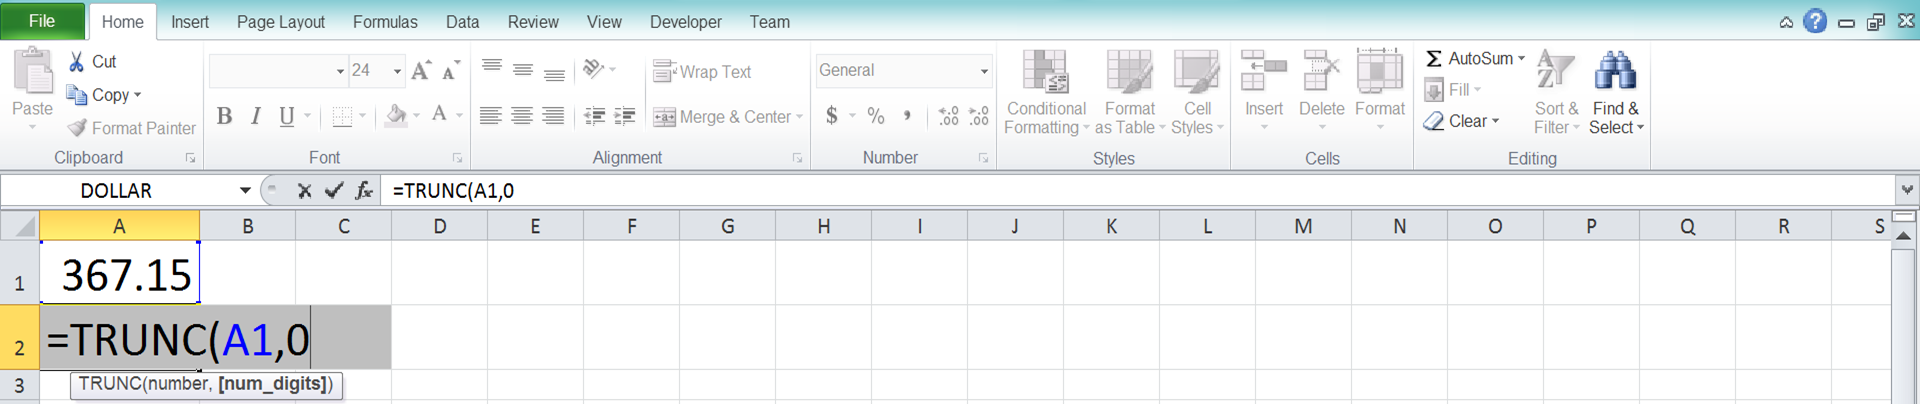Toggle Wrap Text for the cell
Image resolution: width=1920 pixels, height=404 pixels.
(x=702, y=72)
